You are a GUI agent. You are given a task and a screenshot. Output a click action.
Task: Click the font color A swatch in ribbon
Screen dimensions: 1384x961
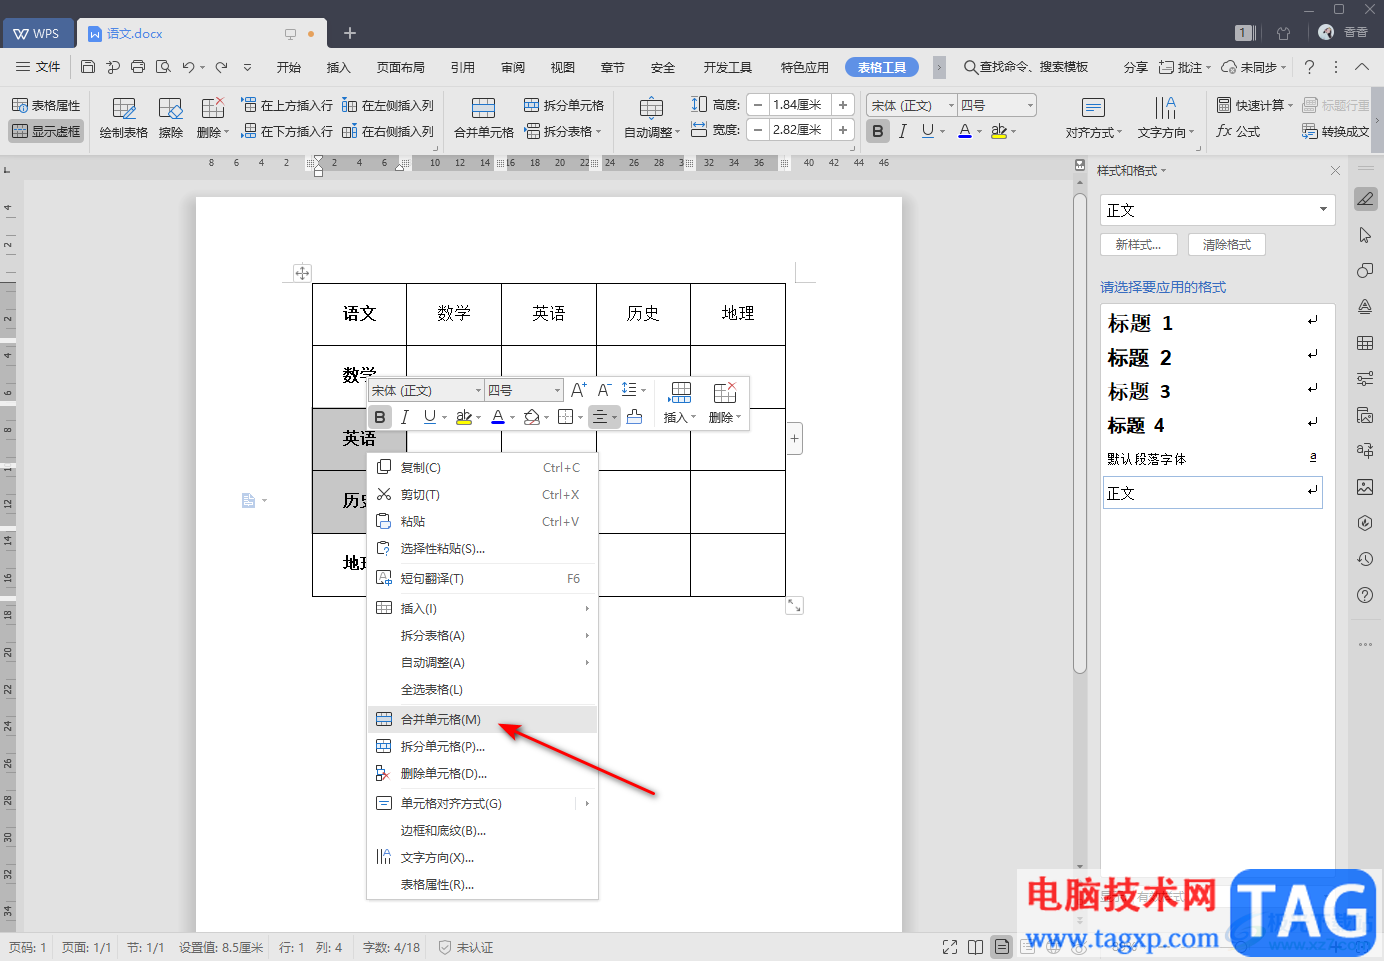964,131
